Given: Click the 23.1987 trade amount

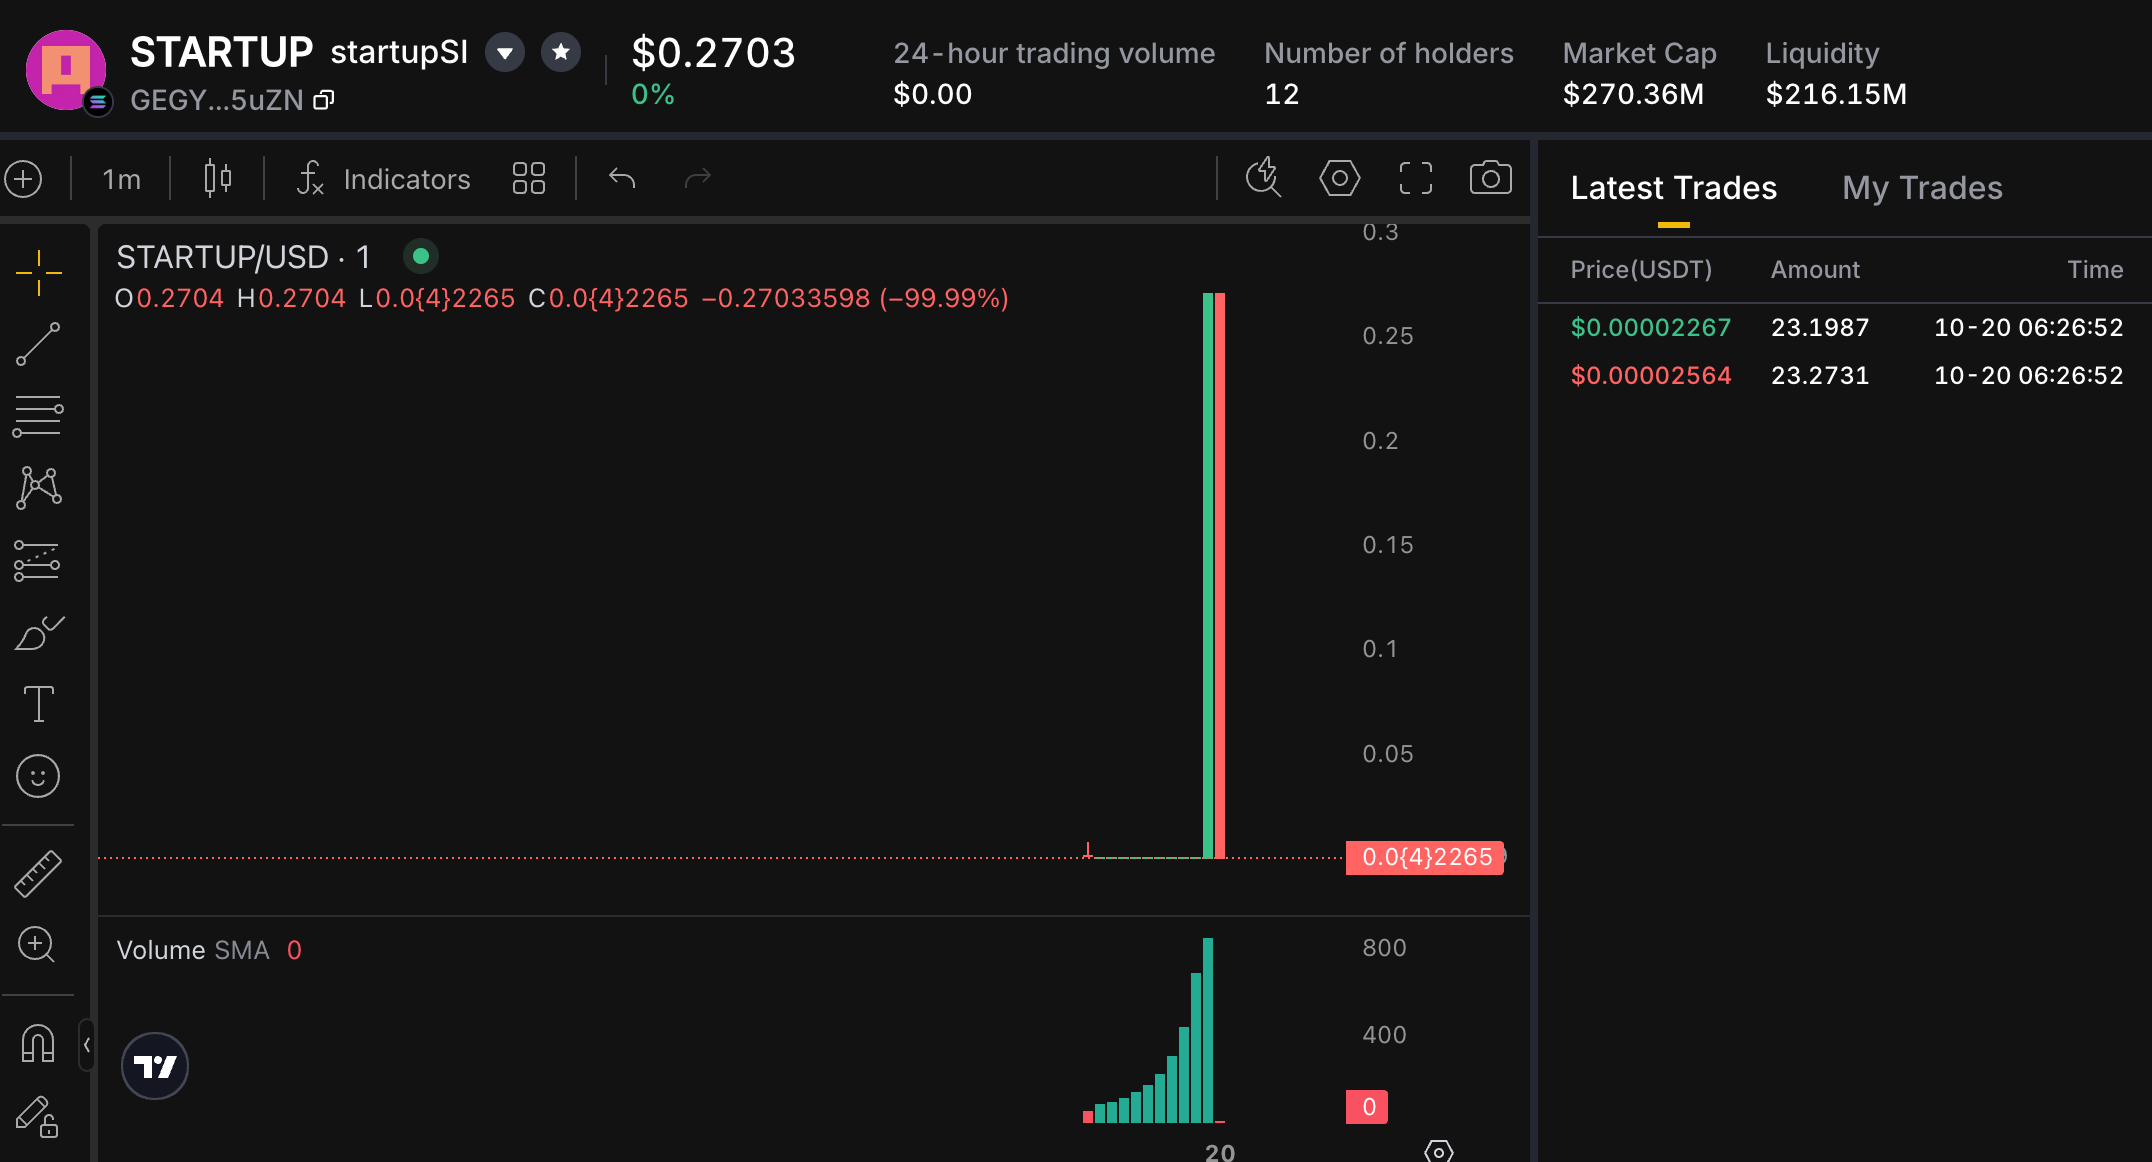Looking at the screenshot, I should pos(1820,327).
